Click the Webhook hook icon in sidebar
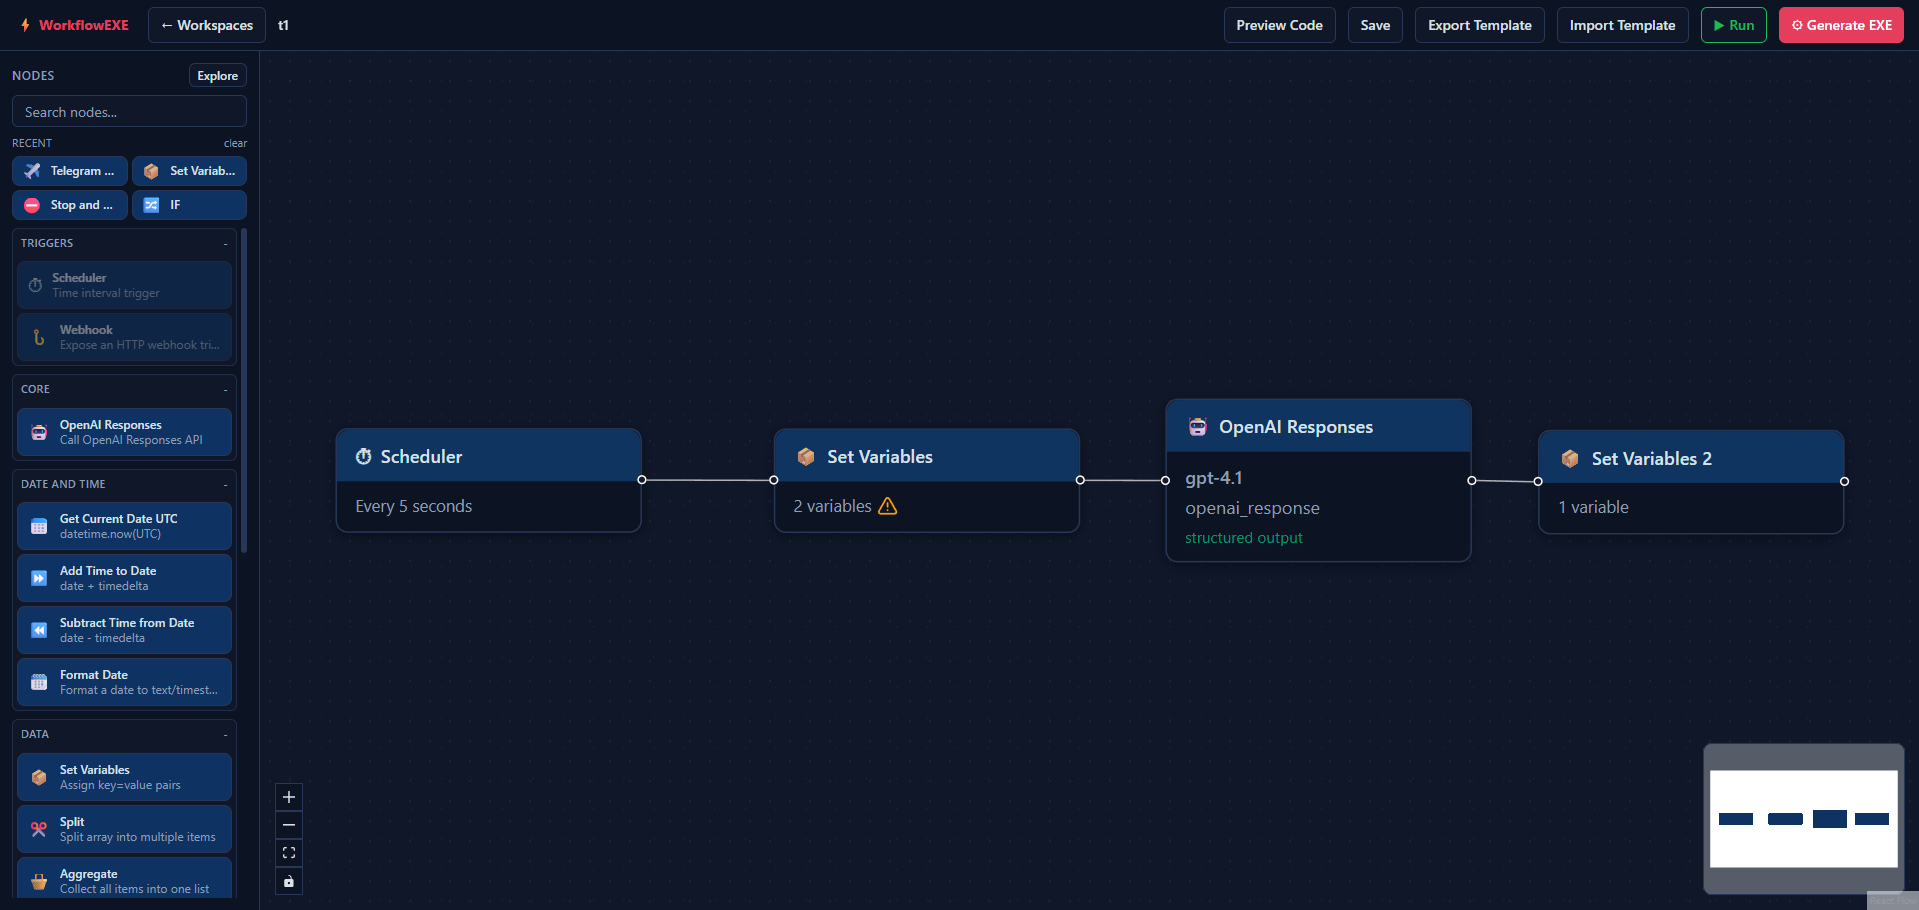Image resolution: width=1919 pixels, height=910 pixels. tap(39, 337)
